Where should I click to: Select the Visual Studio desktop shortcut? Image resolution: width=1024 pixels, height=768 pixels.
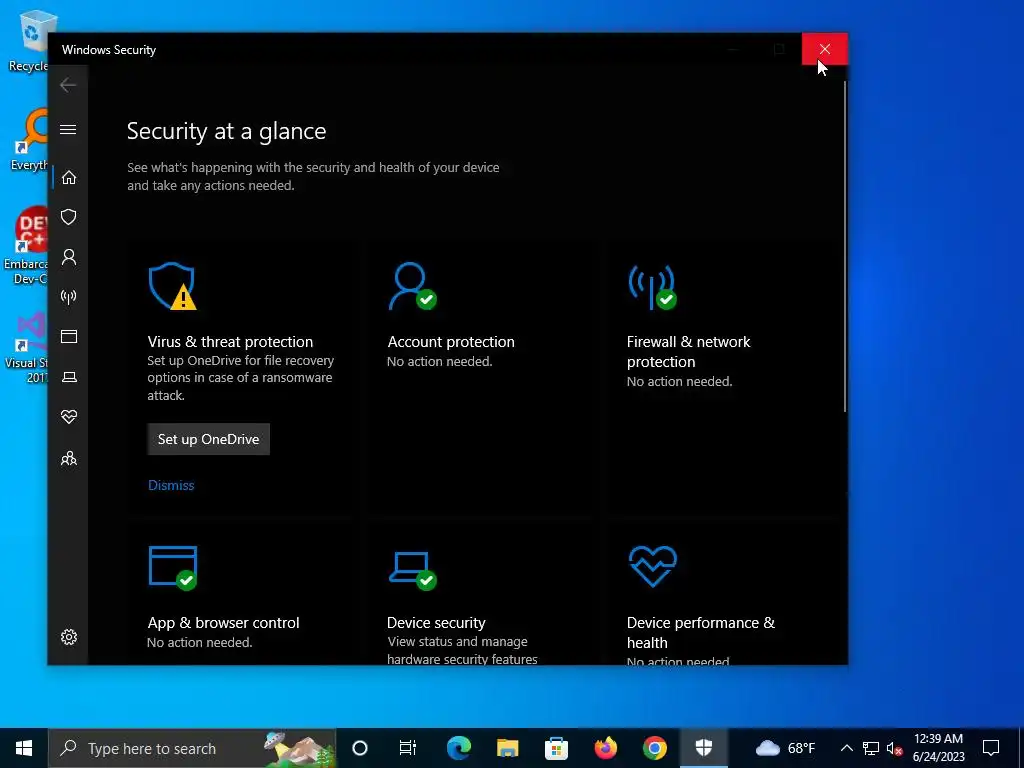26,349
